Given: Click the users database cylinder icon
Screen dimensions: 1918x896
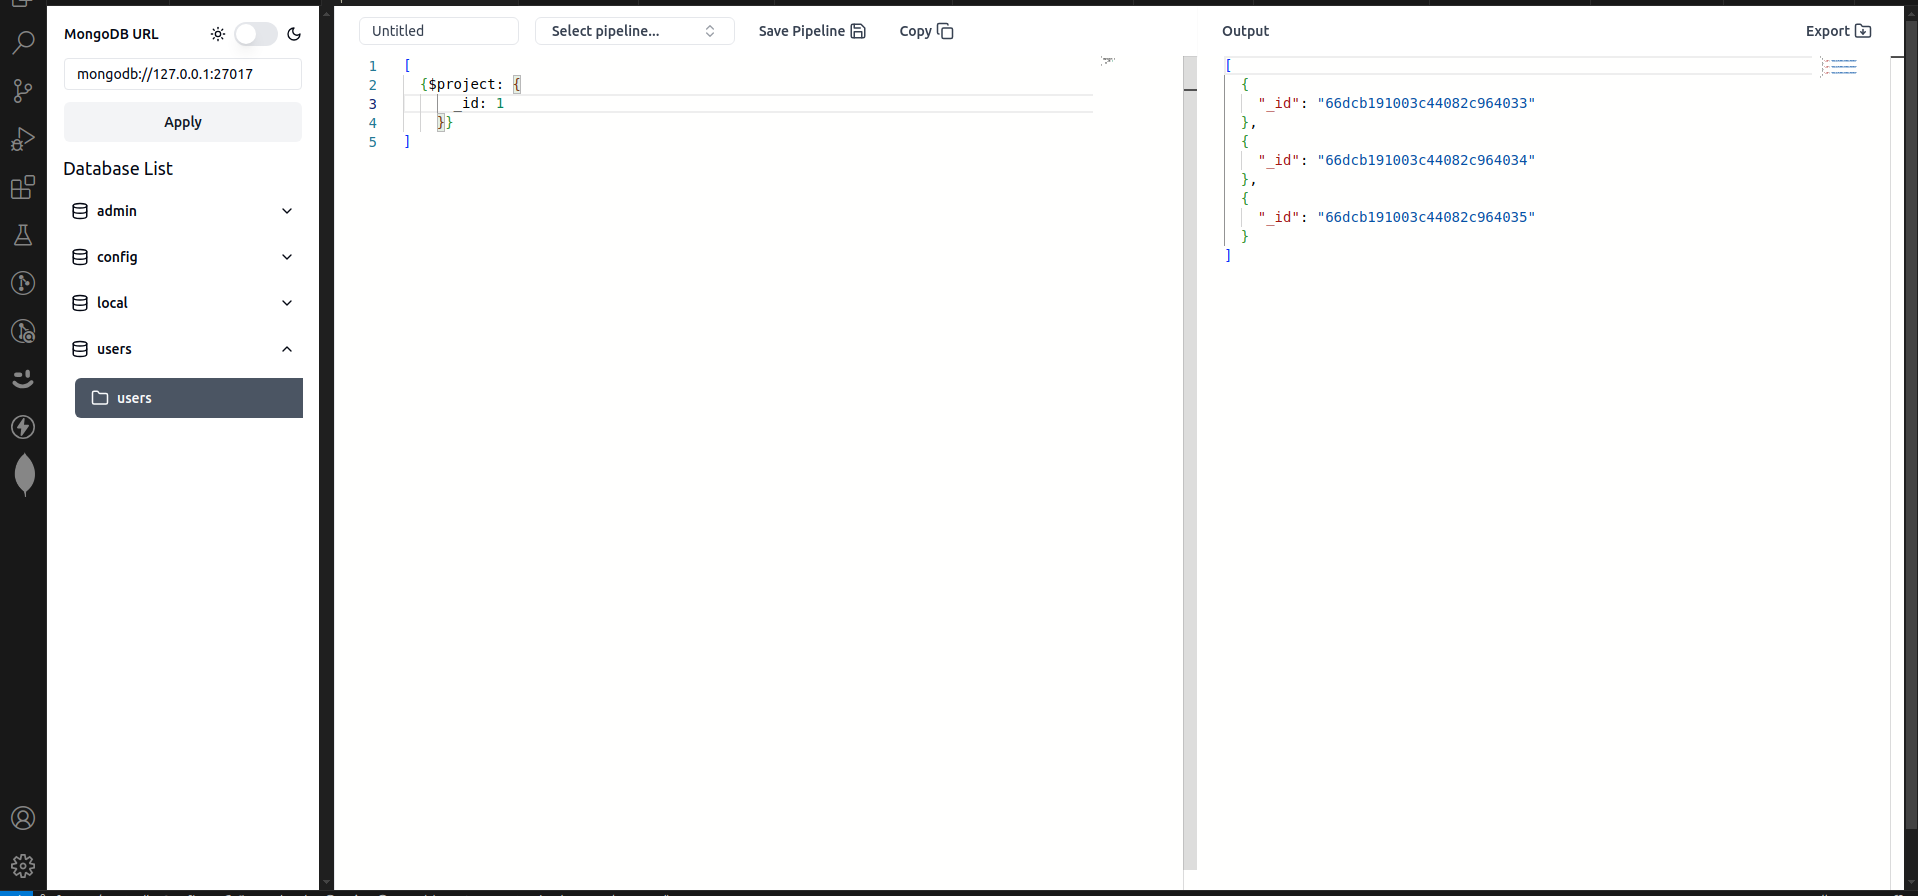Looking at the screenshot, I should (80, 349).
